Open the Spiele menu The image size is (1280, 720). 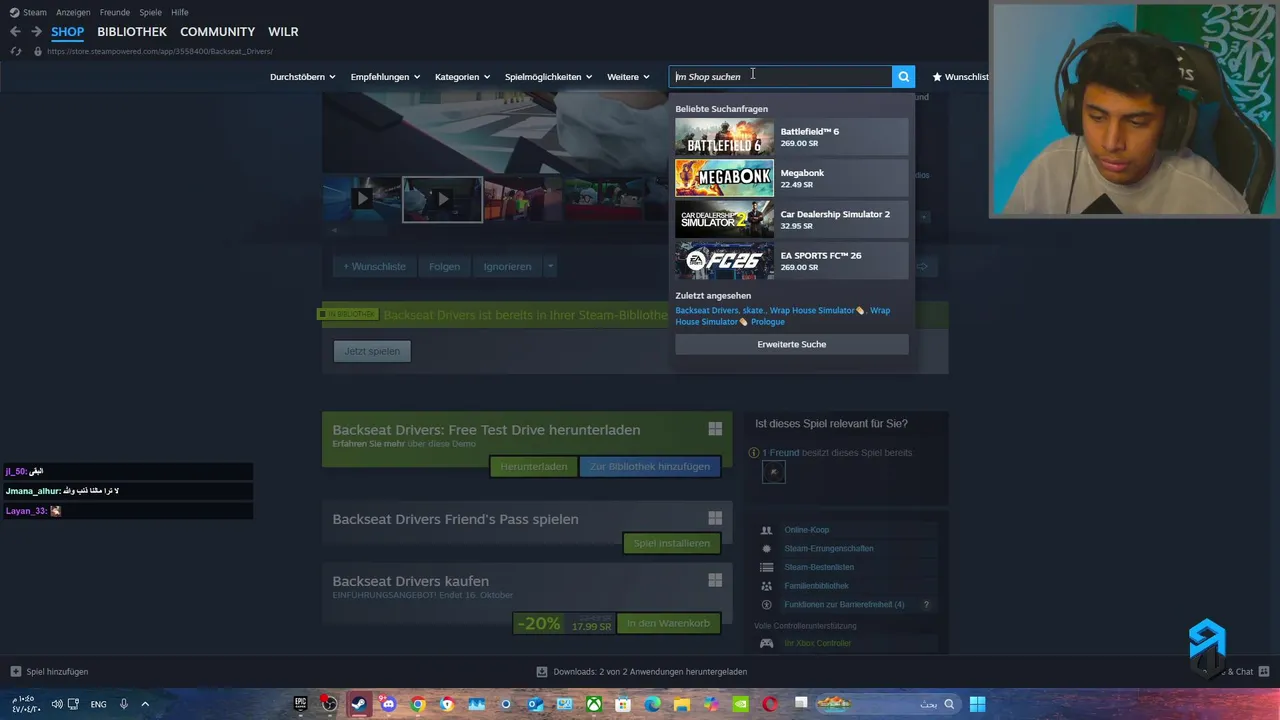(x=150, y=12)
